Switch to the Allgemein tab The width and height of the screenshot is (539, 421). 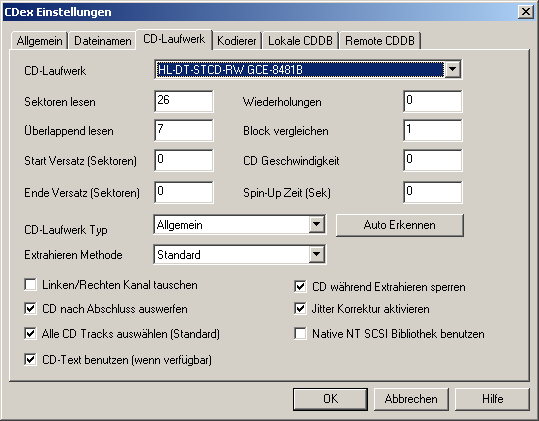coord(39,41)
